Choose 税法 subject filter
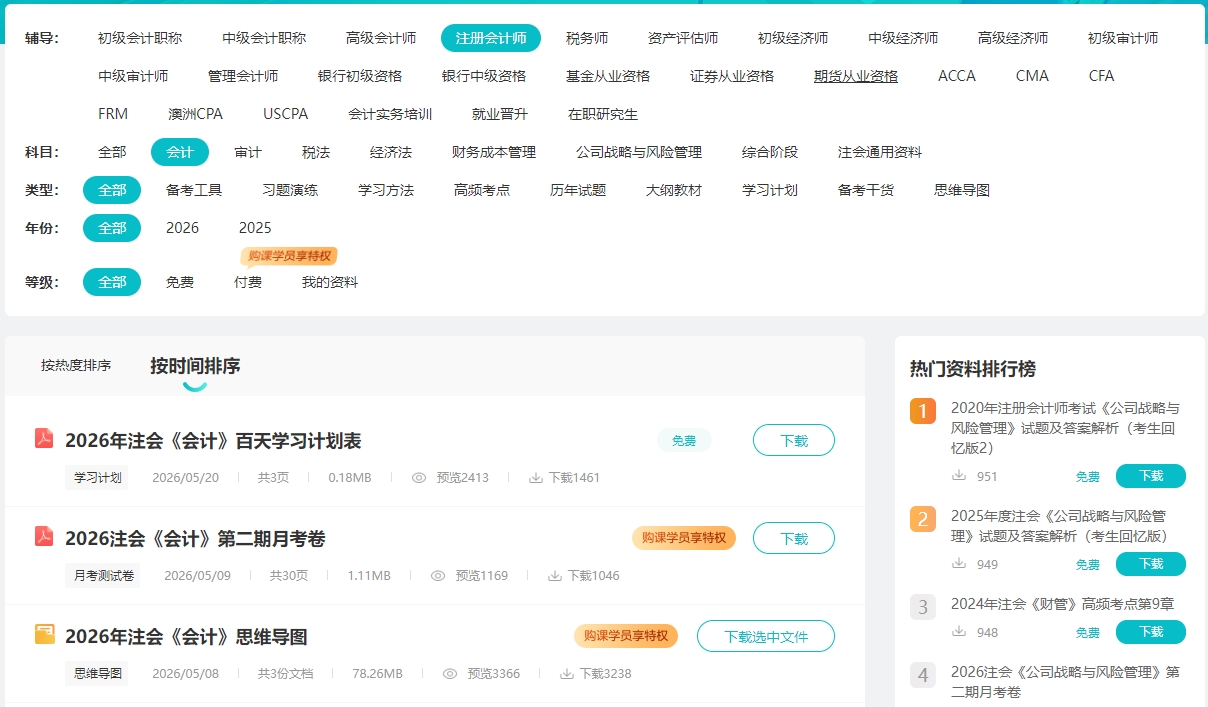The image size is (1208, 707). tap(316, 152)
